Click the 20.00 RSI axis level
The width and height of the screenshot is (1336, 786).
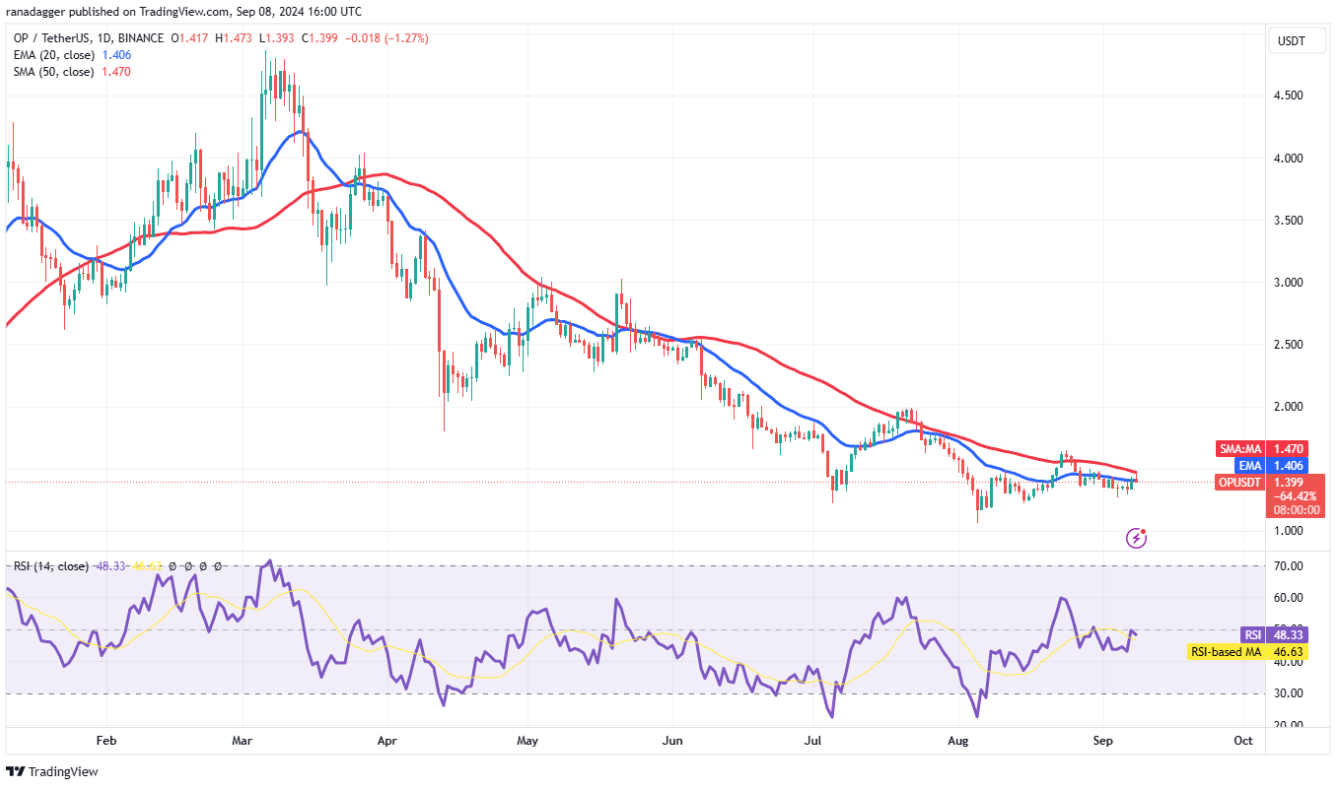pyautogui.click(x=1287, y=726)
